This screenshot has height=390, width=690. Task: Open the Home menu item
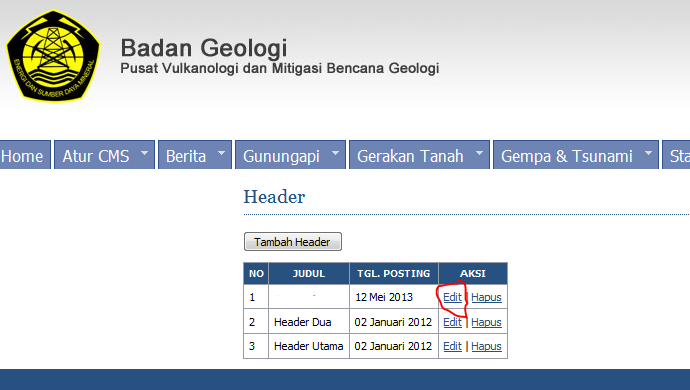[24, 155]
